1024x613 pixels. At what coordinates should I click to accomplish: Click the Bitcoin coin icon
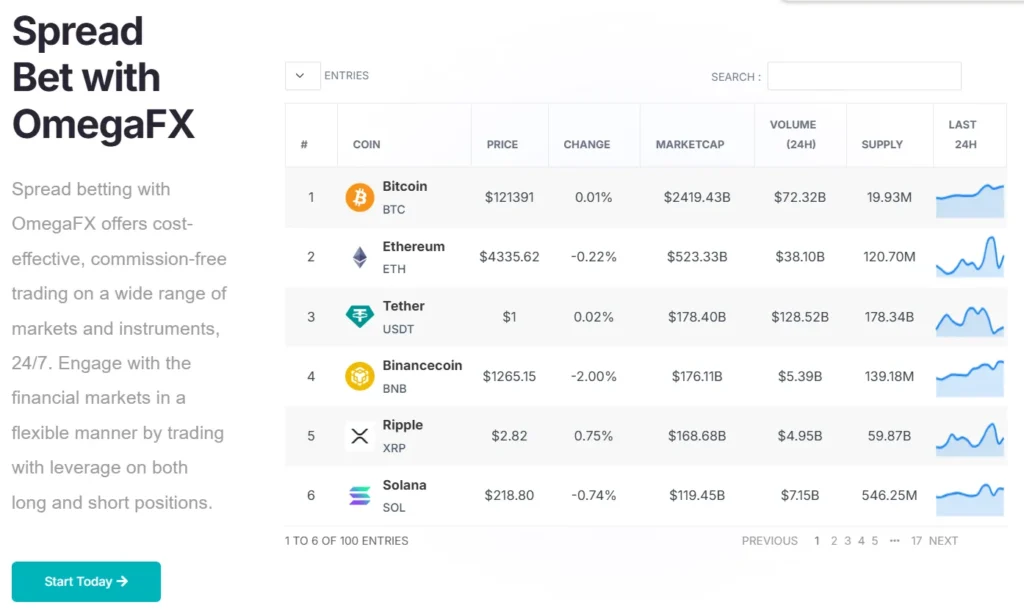[x=360, y=198]
